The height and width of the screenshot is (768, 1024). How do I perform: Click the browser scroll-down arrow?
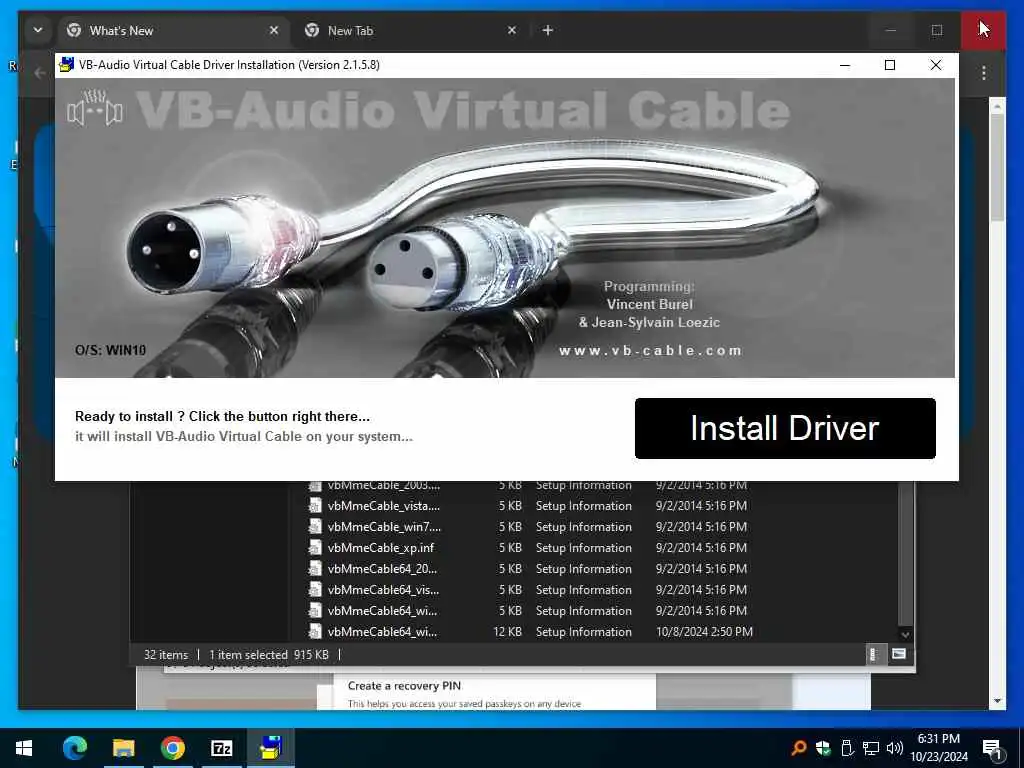(x=997, y=701)
